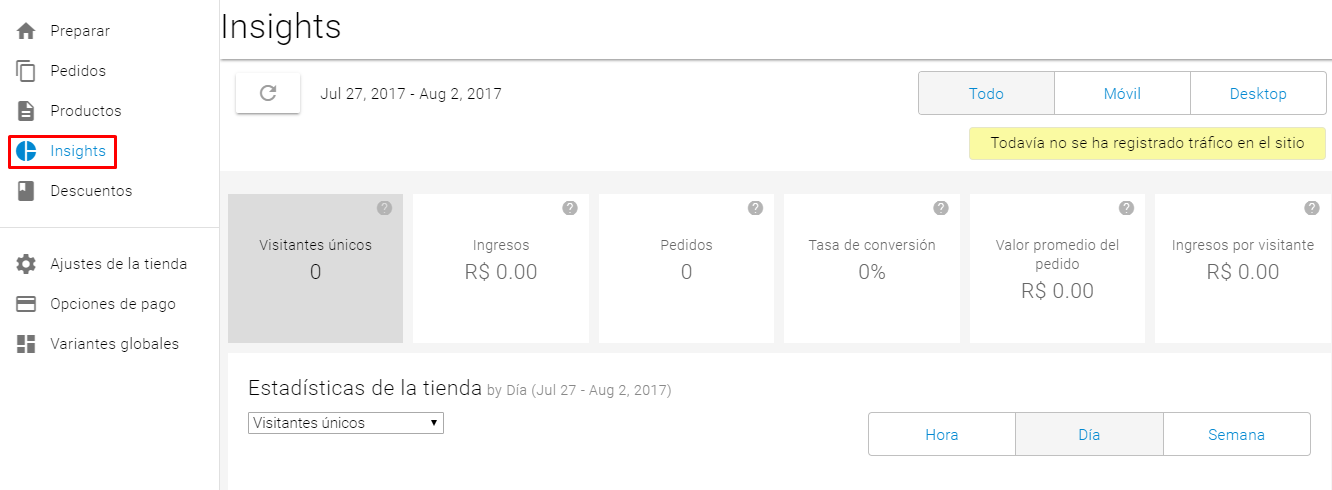Open Ajustes de la tienda gear icon
This screenshot has height=490, width=1332.
pyautogui.click(x=26, y=264)
